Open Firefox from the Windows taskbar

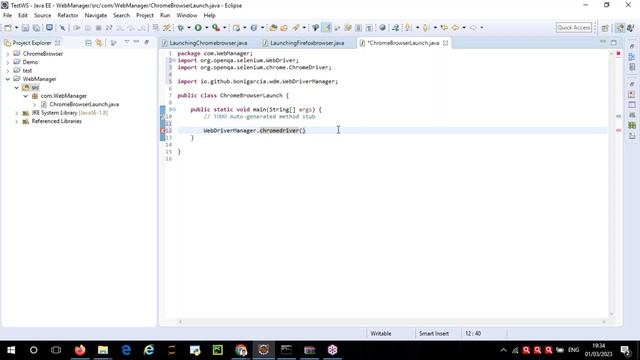(80, 350)
